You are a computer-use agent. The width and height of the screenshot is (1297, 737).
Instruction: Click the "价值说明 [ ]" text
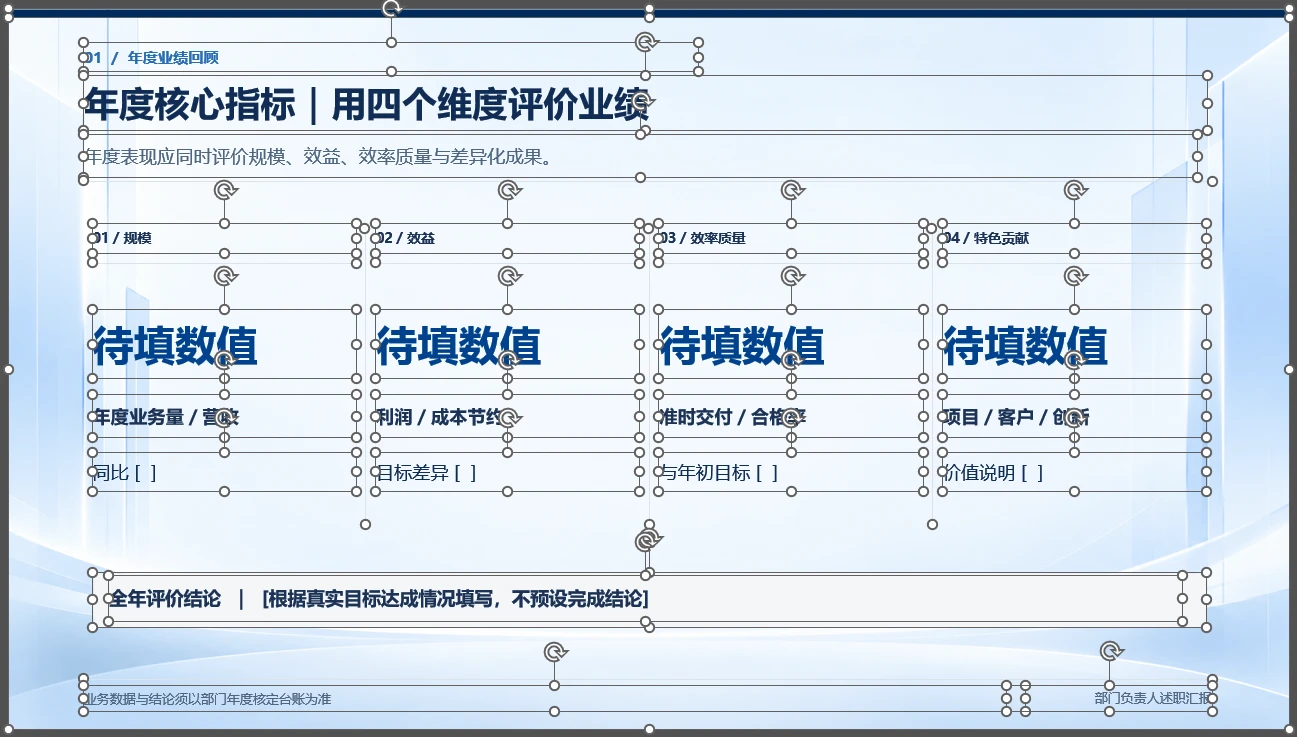[993, 473]
